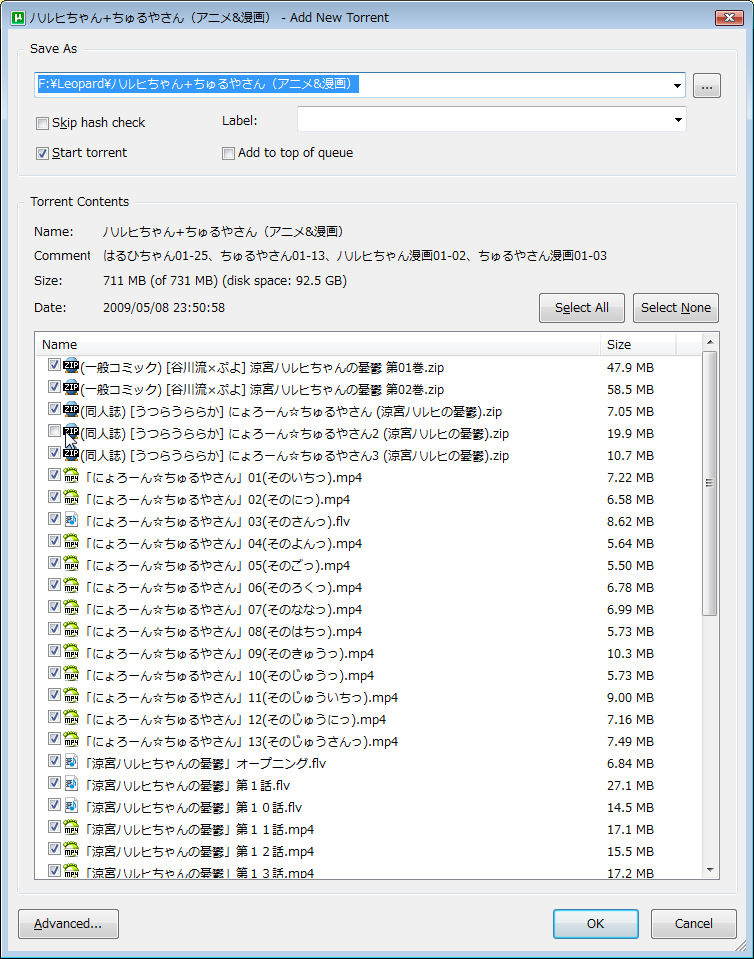Image resolution: width=754 pixels, height=959 pixels.
Task: Click MP4 icon of ちゅるやさん 02 file
Action: tap(71, 498)
